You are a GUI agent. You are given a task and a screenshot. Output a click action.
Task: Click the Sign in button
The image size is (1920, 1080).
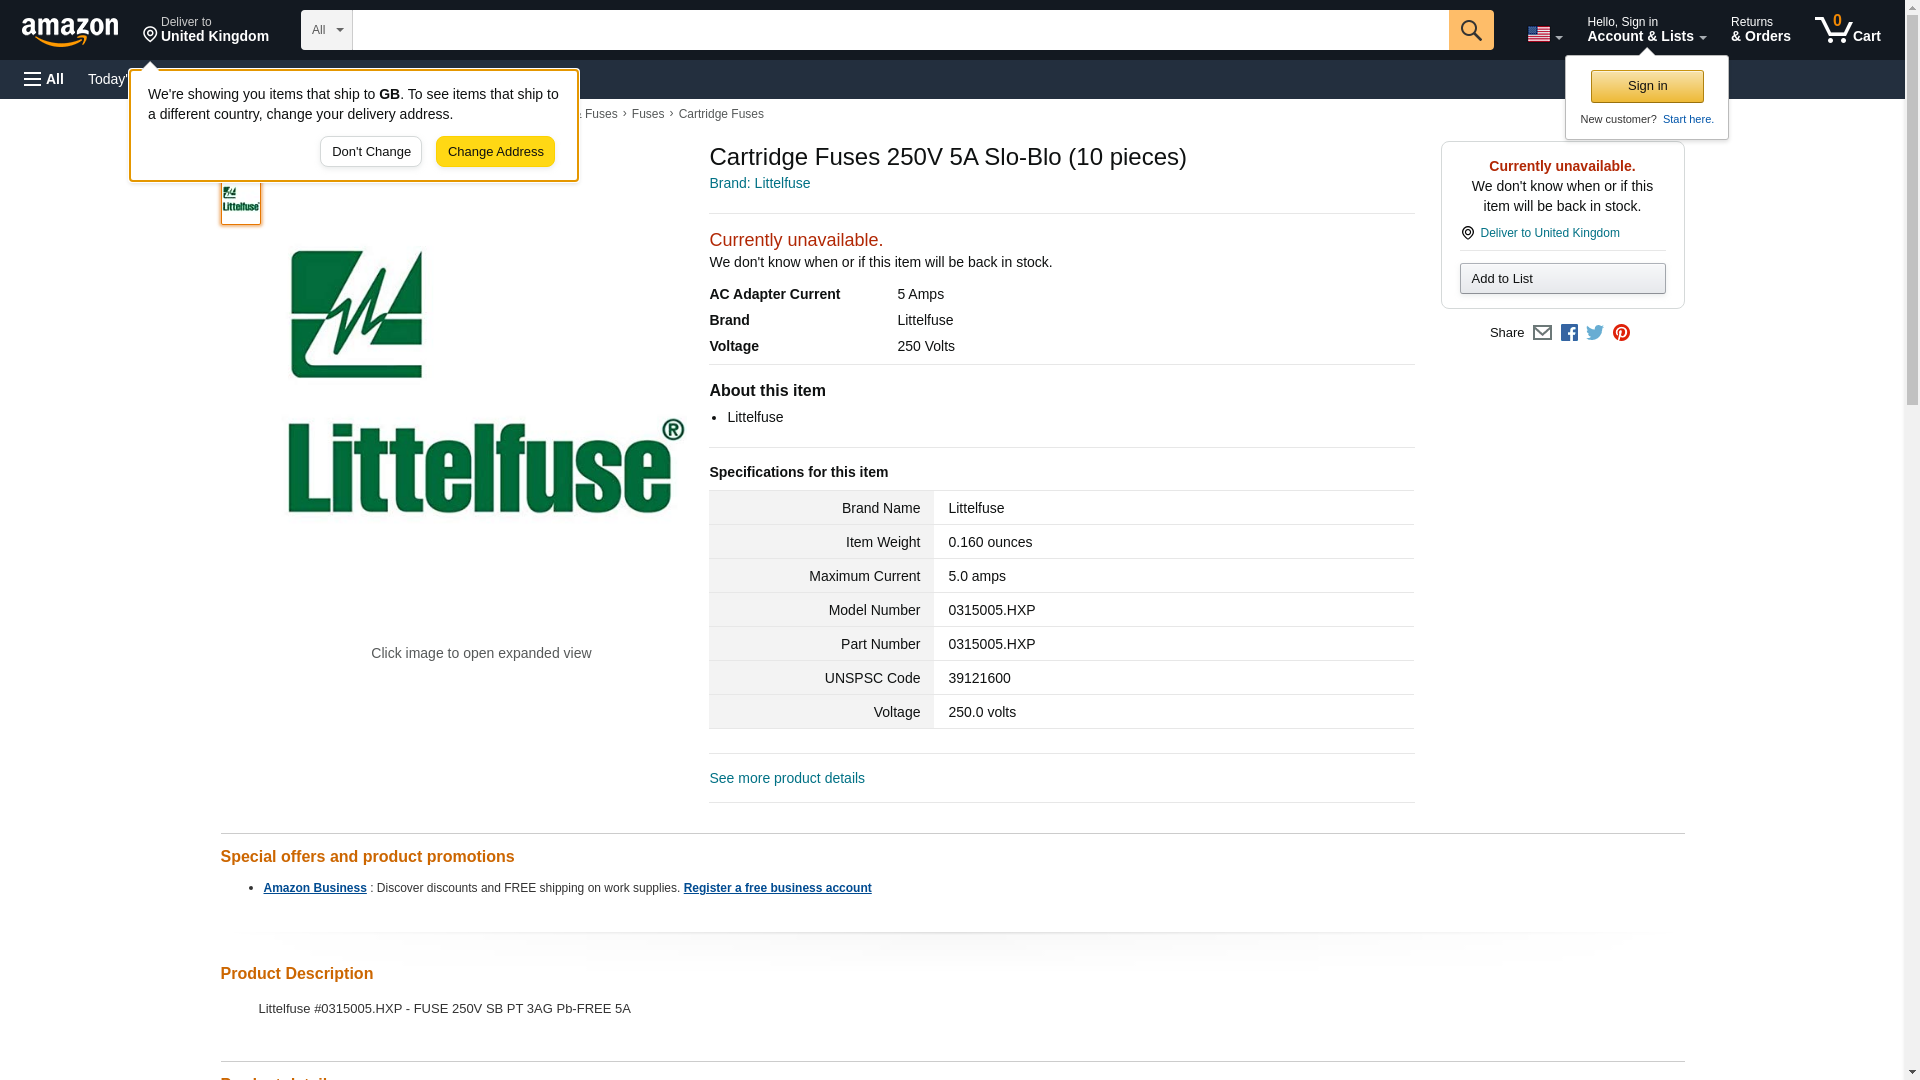tap(1647, 86)
